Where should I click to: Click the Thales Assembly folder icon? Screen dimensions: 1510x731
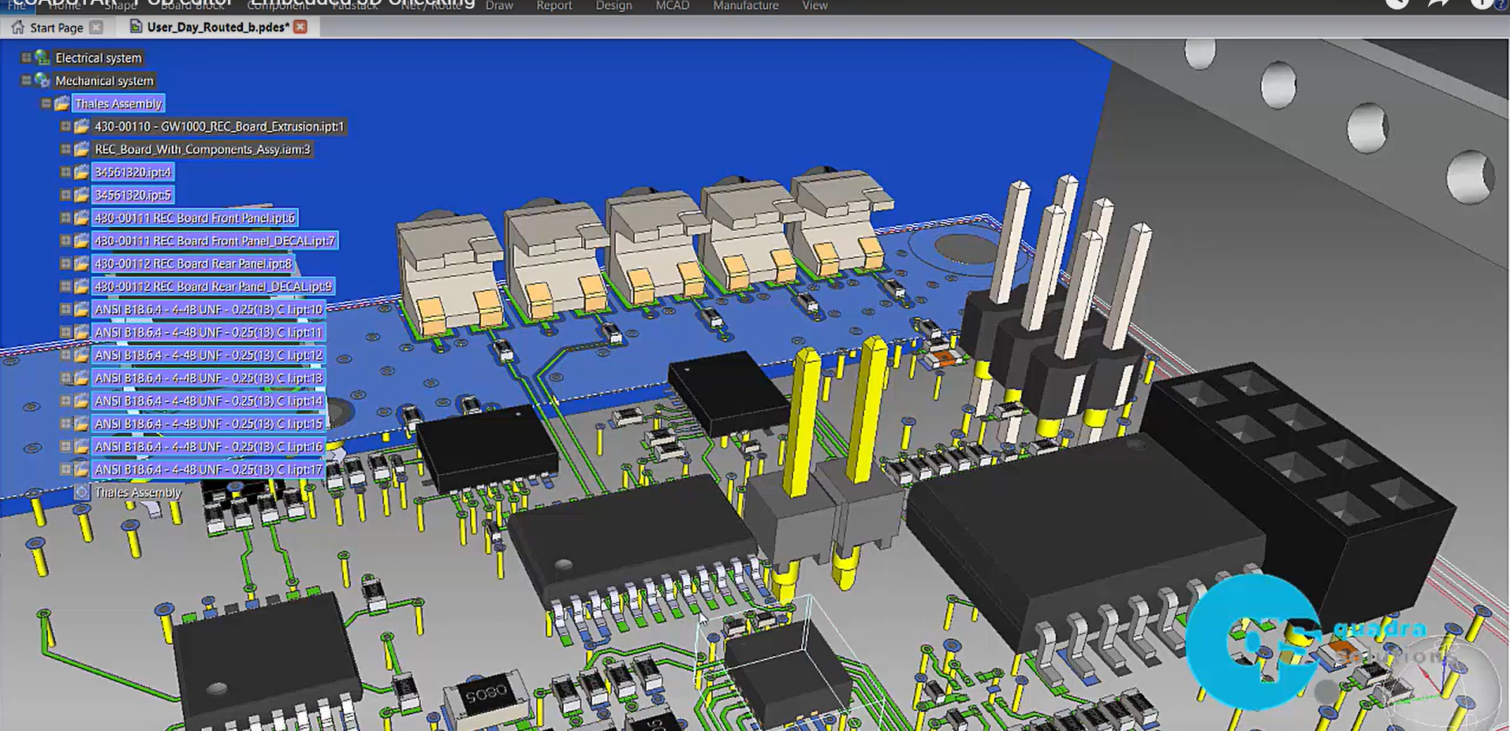62,104
